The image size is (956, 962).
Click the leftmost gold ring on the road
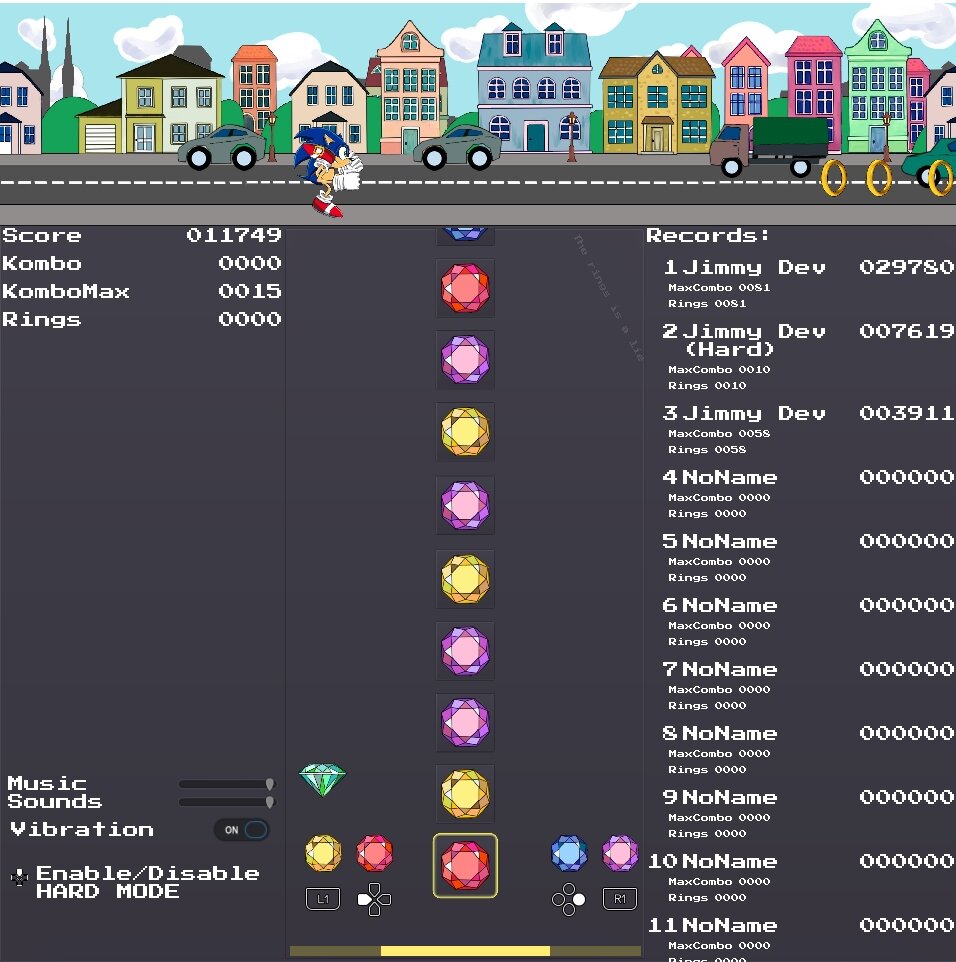pos(833,177)
